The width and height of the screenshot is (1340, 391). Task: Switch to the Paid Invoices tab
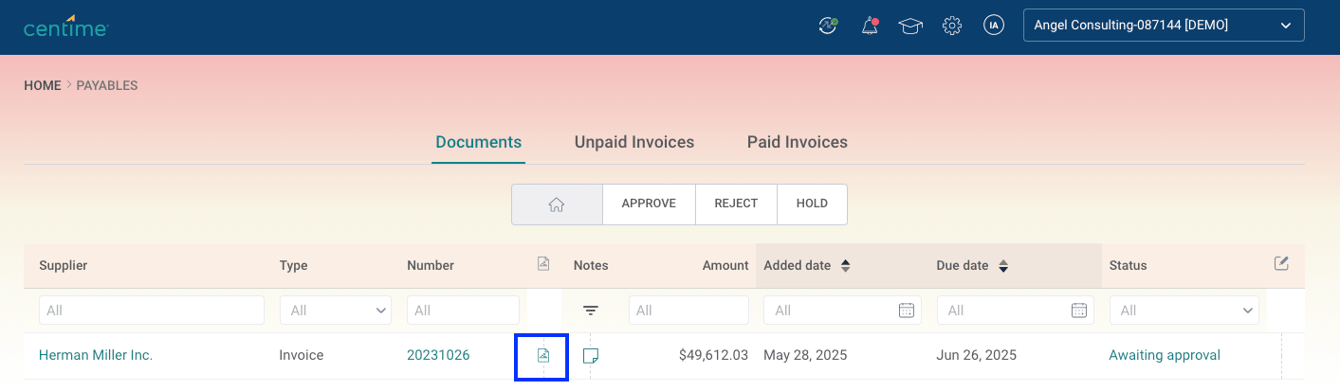pos(797,142)
